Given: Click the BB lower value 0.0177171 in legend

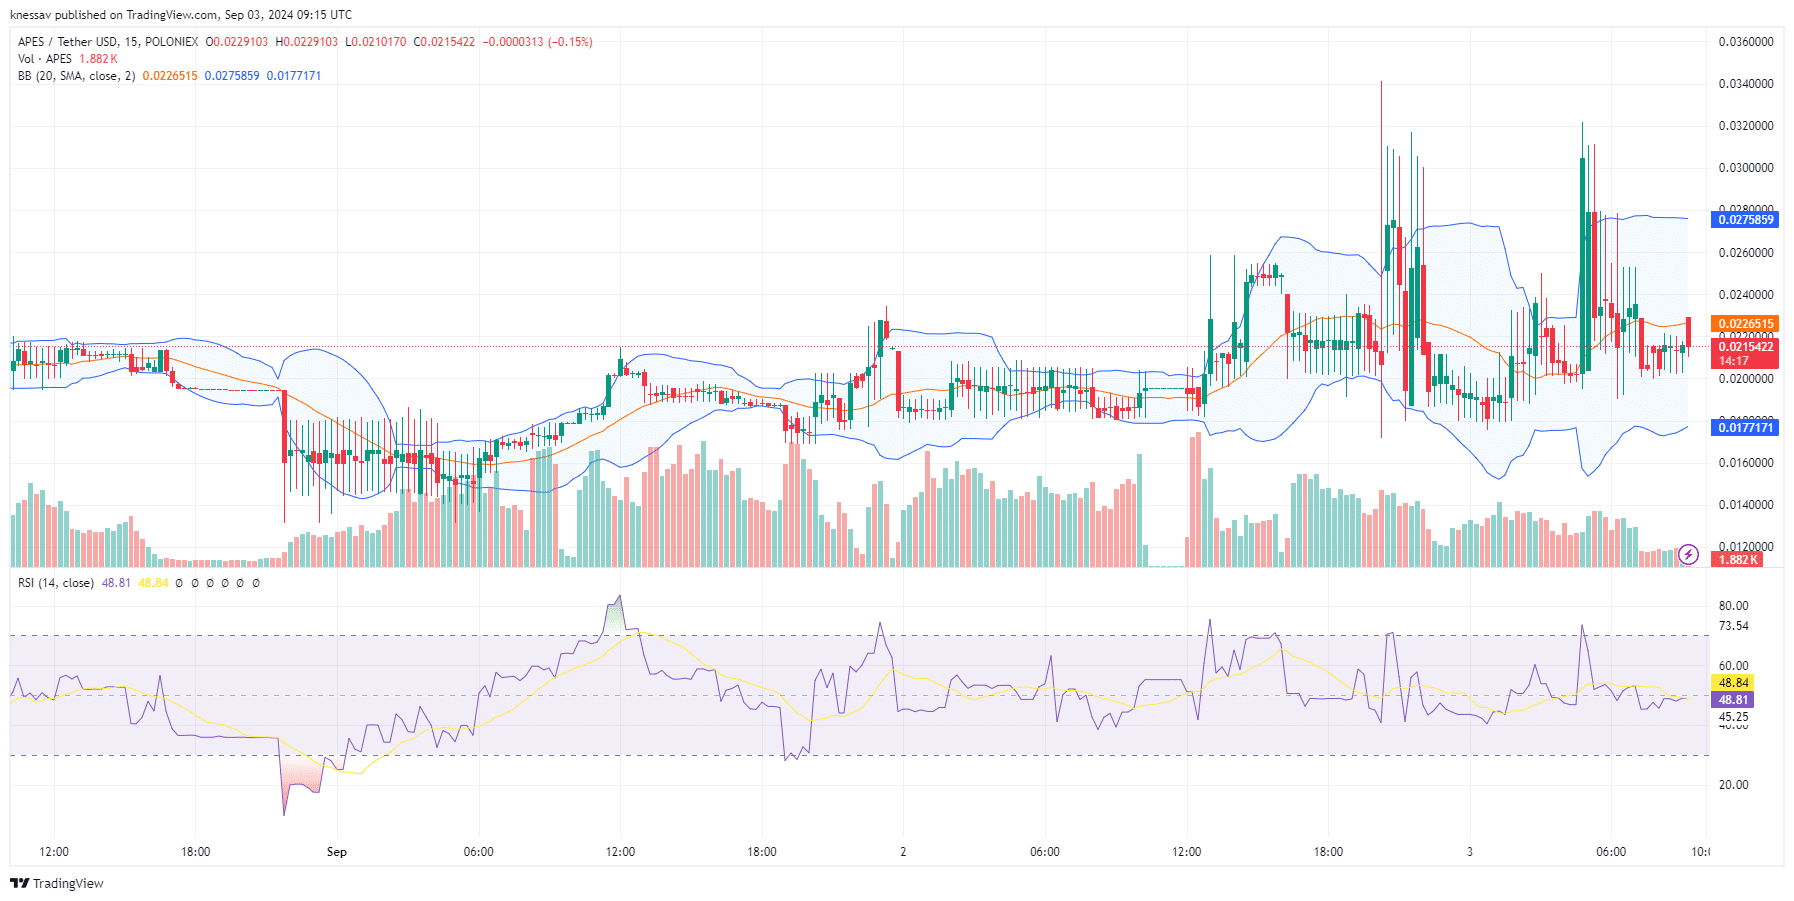Looking at the screenshot, I should click(294, 76).
